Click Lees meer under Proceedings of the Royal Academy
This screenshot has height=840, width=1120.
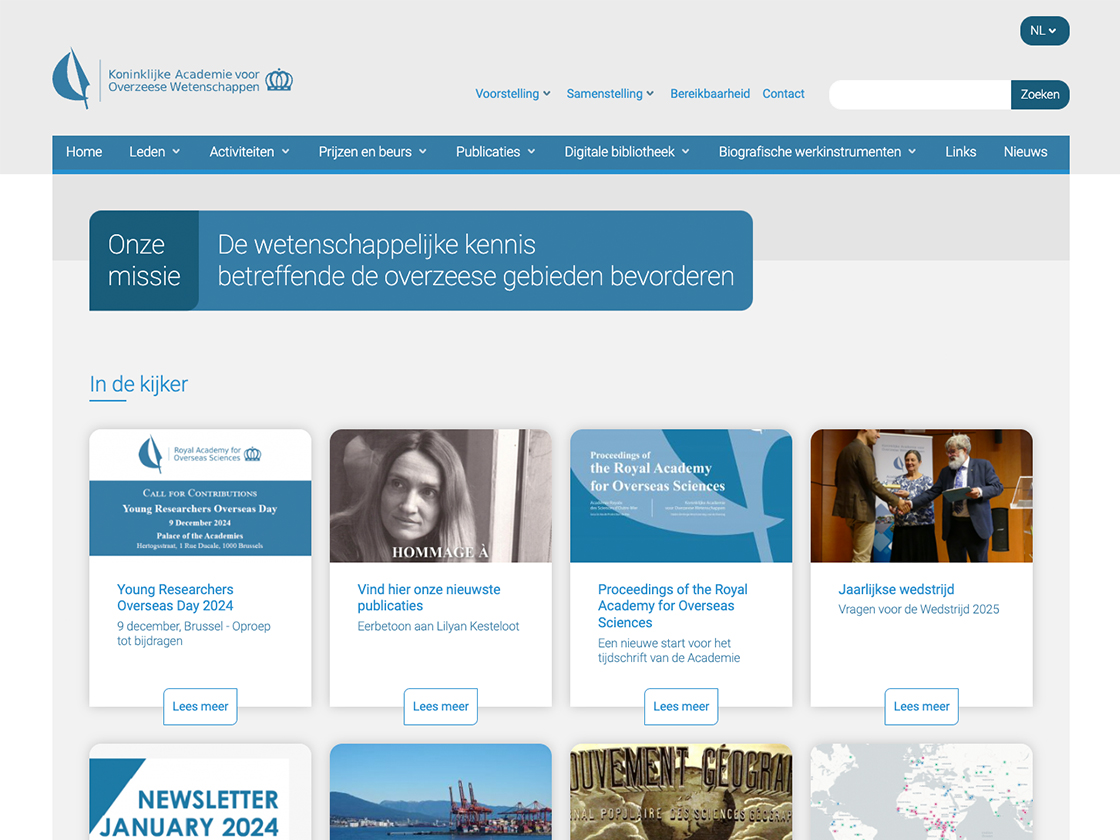click(x=681, y=706)
